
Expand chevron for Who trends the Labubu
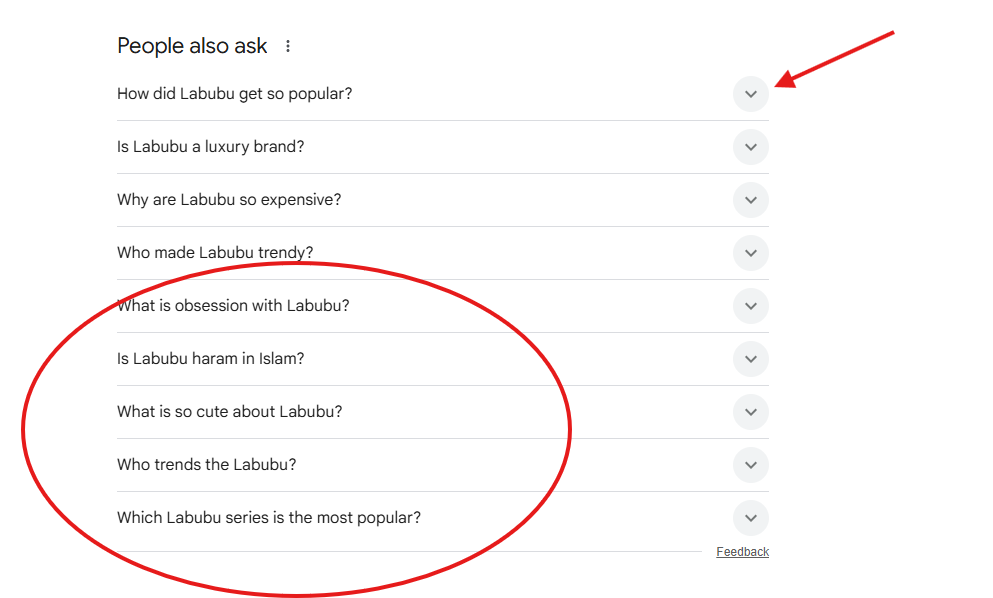point(750,465)
